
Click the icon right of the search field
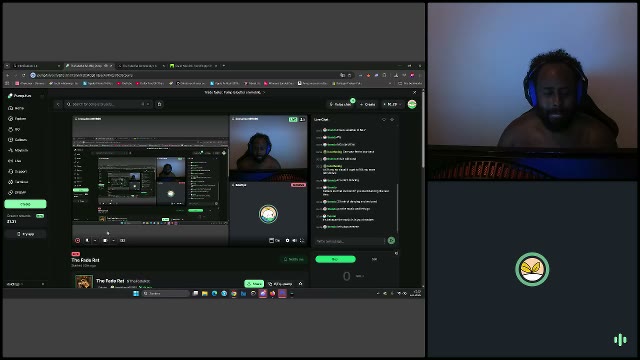pos(160,104)
